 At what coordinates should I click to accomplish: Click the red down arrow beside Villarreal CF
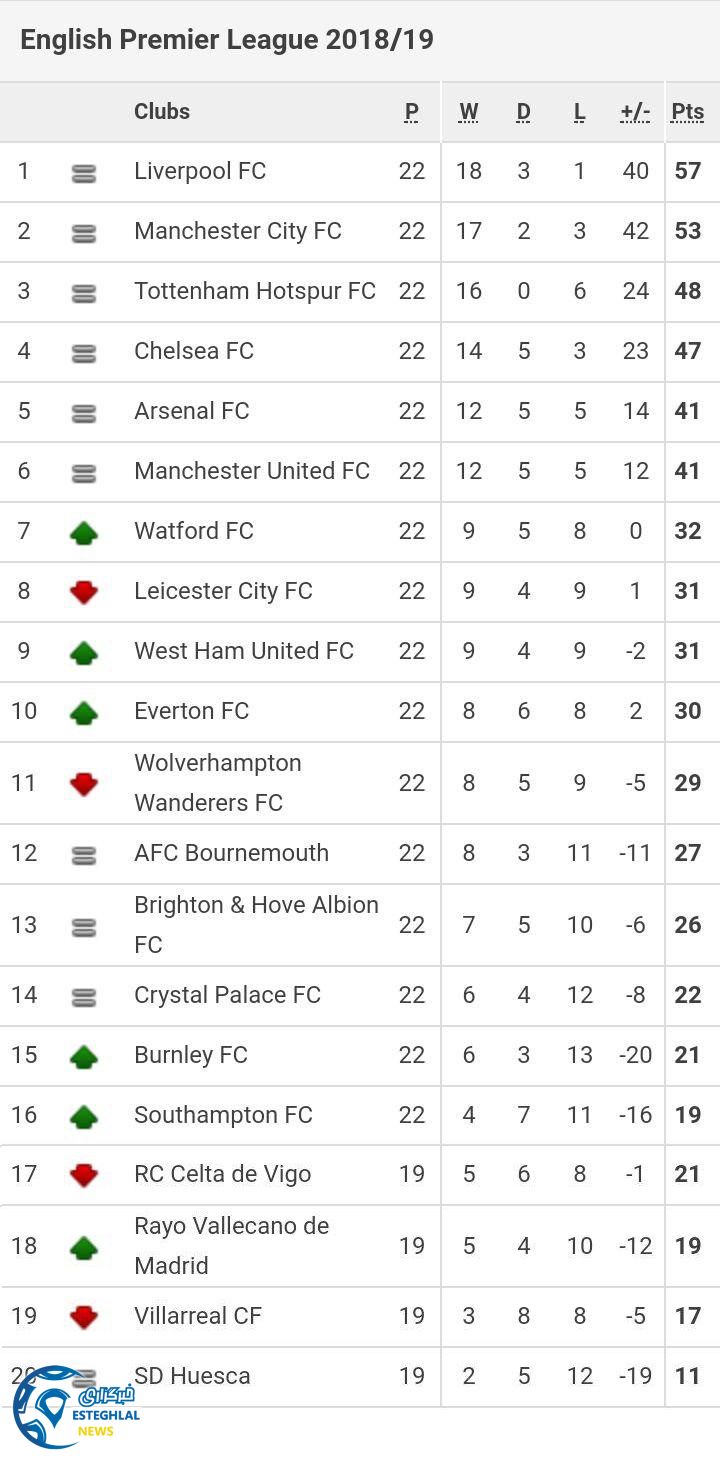tap(84, 1316)
